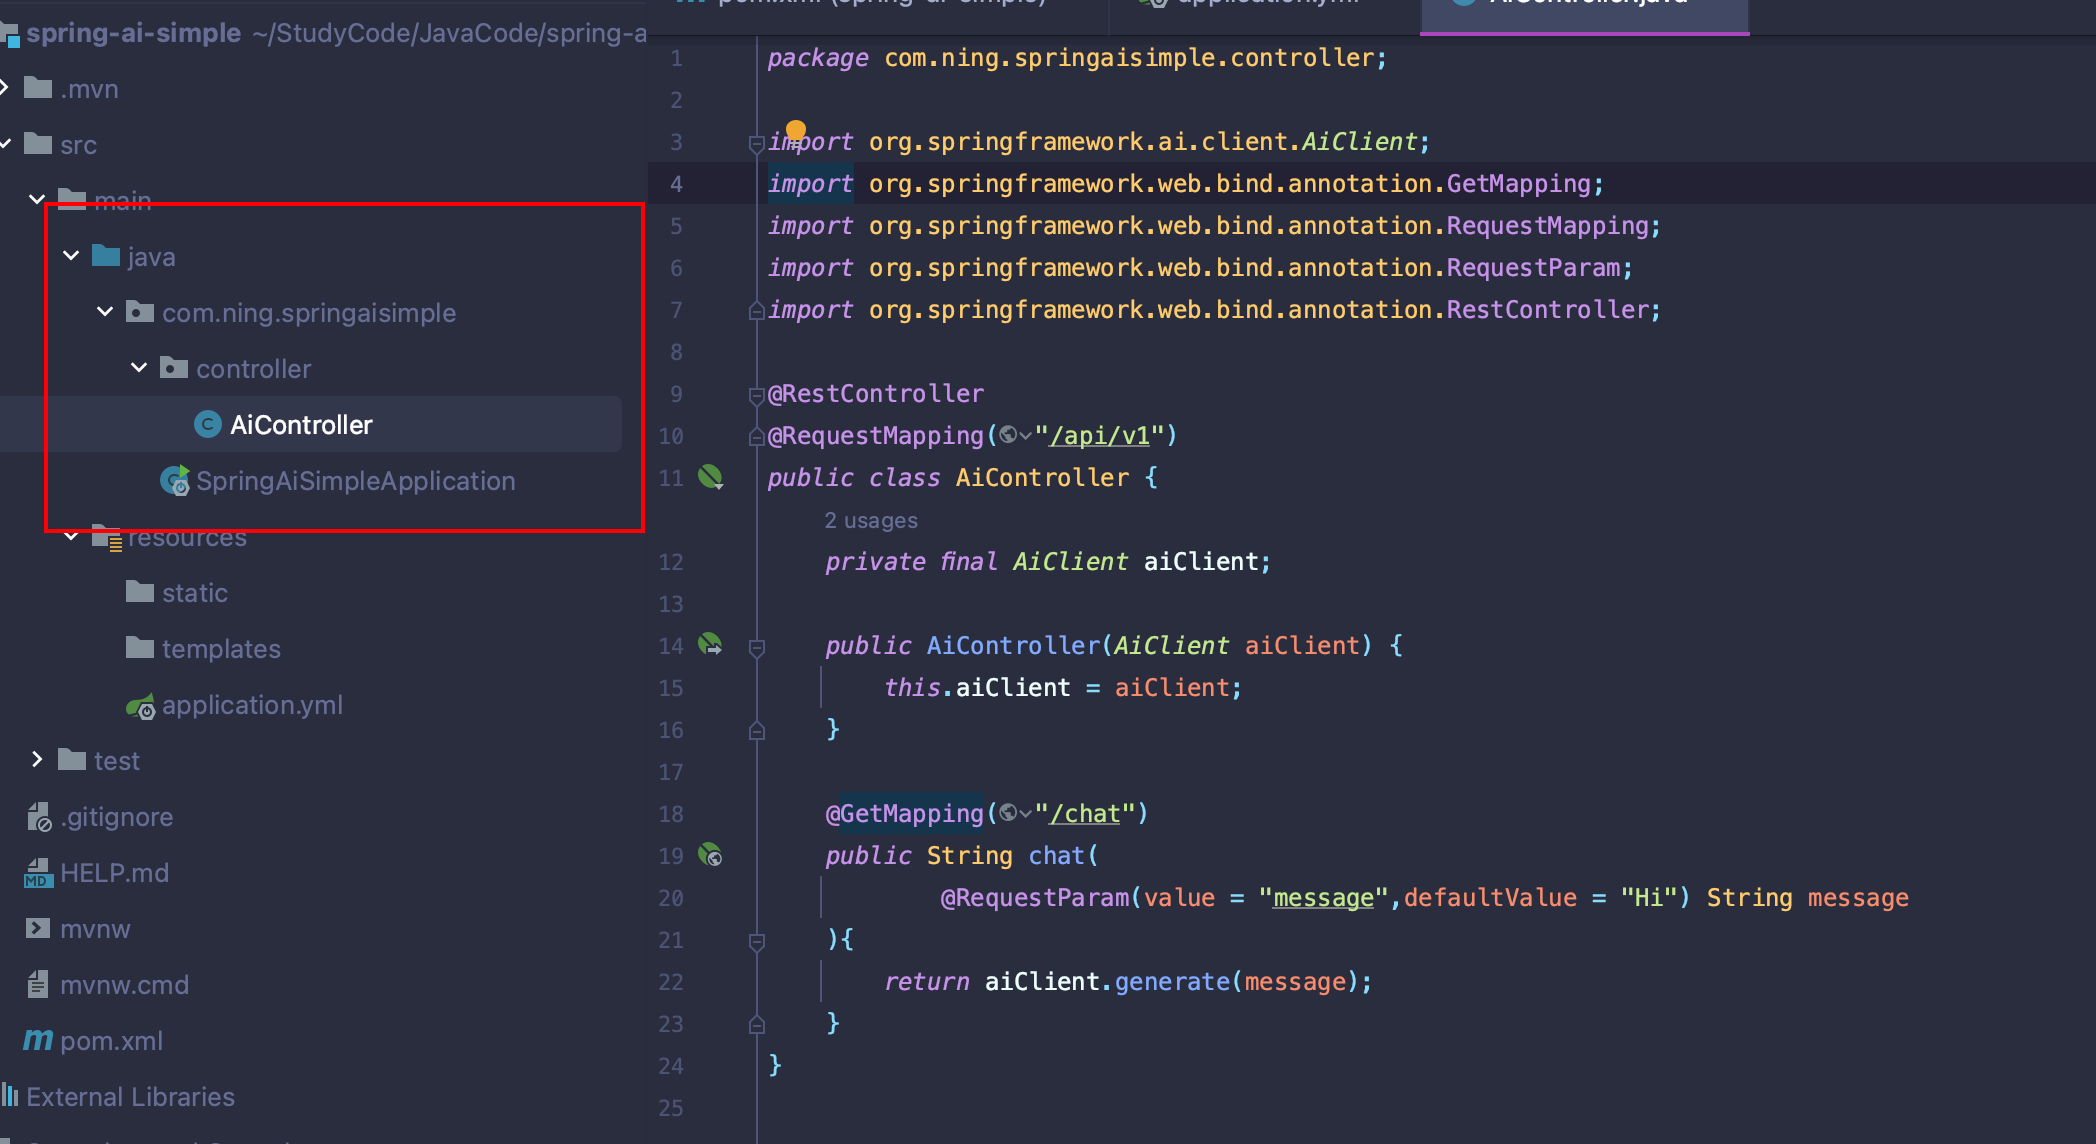Click the autowired dependencies gutter icon on line 14
Viewport: 2096px width, 1144px height.
pyautogui.click(x=710, y=644)
